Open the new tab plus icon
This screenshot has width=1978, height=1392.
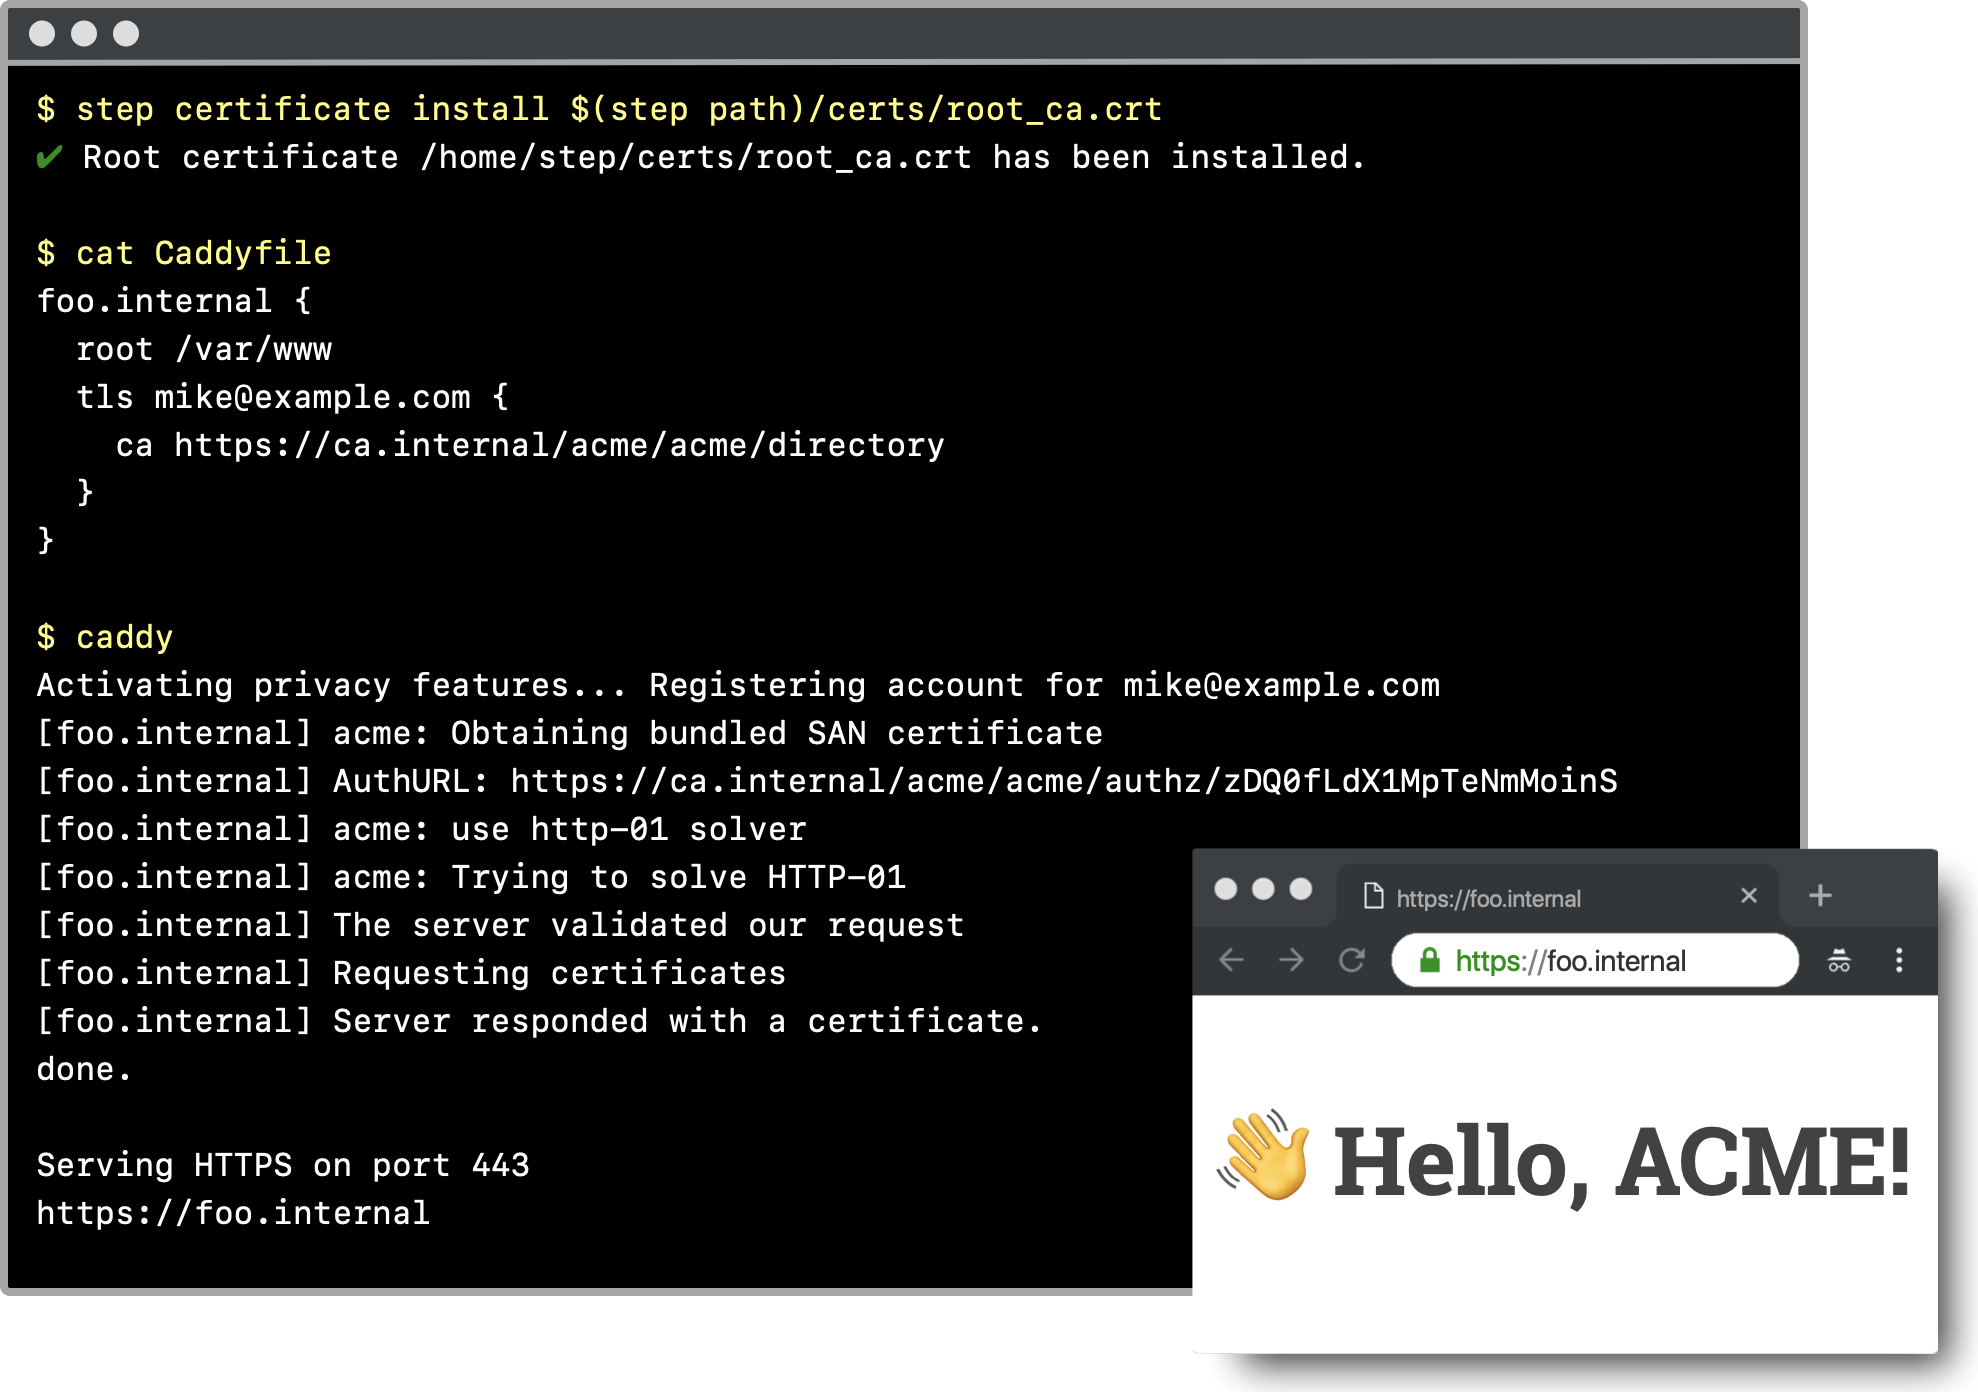click(1820, 896)
